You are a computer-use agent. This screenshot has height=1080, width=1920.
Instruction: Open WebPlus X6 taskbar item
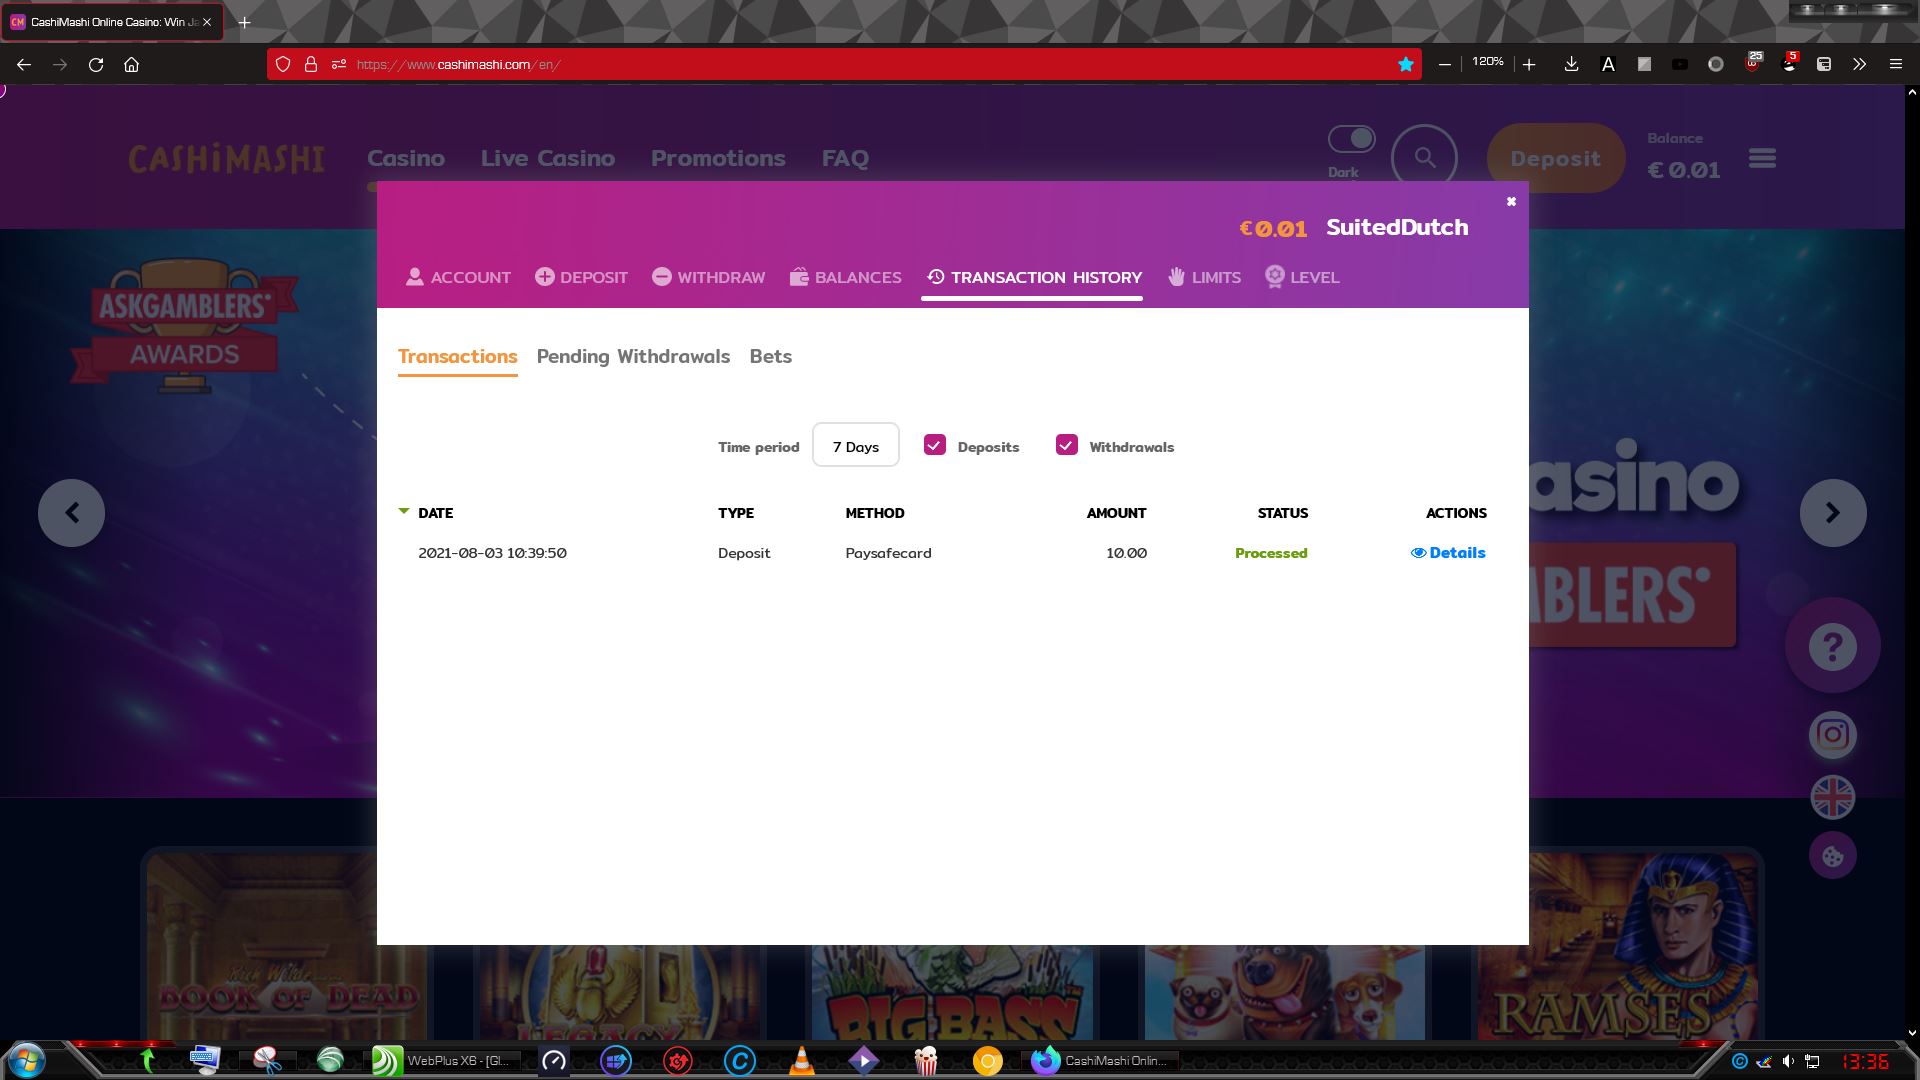pyautogui.click(x=447, y=1061)
